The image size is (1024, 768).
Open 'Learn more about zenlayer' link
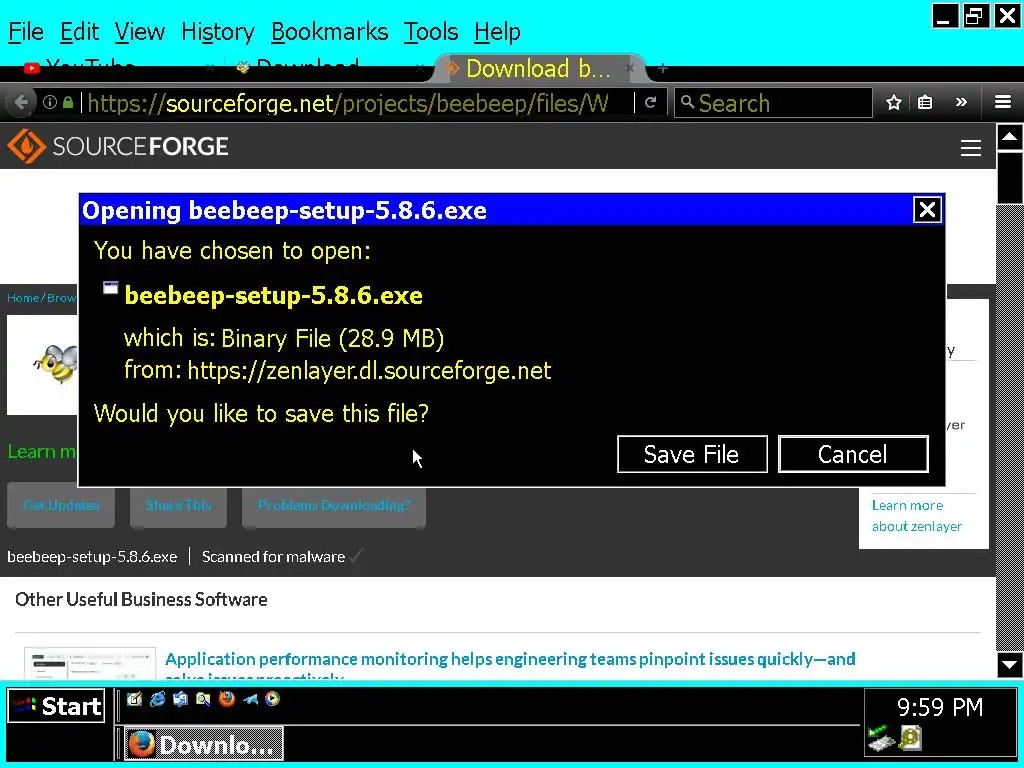pos(917,515)
